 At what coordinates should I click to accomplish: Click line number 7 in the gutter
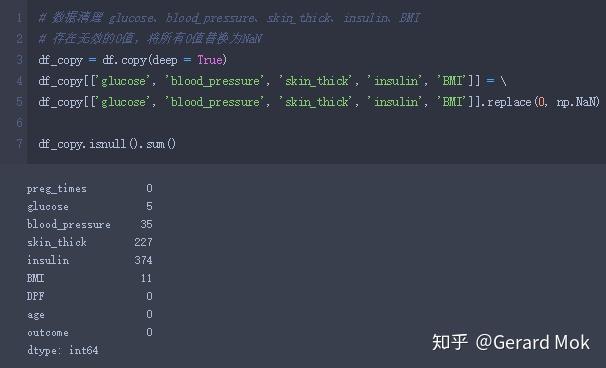point(19,144)
